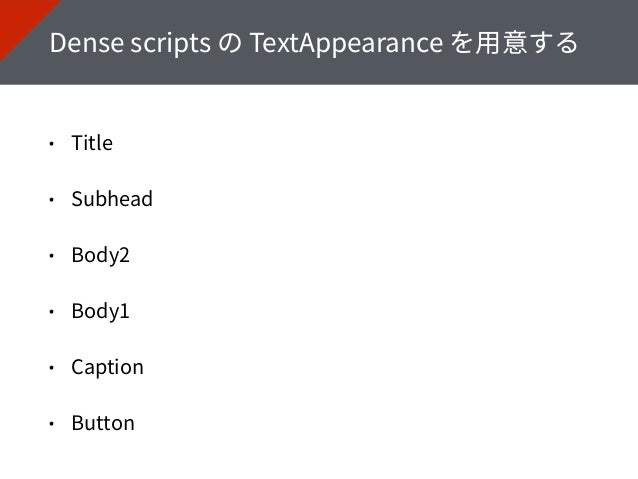Click the を character in the heading
The height and width of the screenshot is (479, 638).
[x=461, y=43]
